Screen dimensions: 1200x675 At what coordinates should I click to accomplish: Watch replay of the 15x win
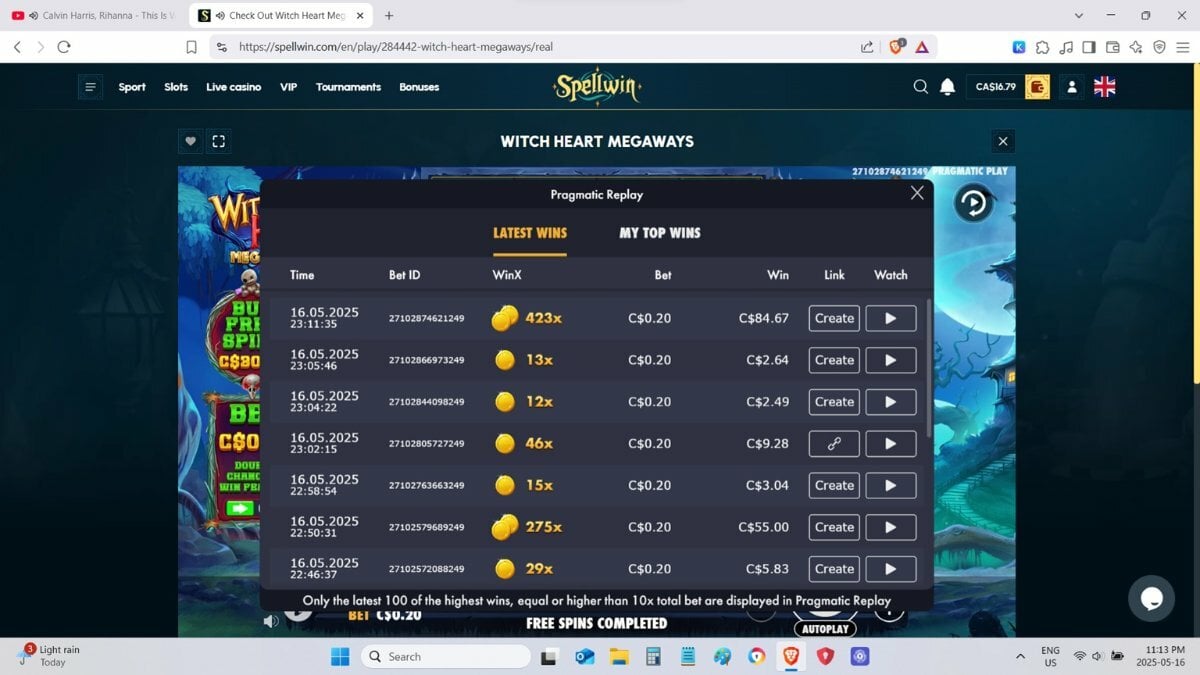pos(890,485)
